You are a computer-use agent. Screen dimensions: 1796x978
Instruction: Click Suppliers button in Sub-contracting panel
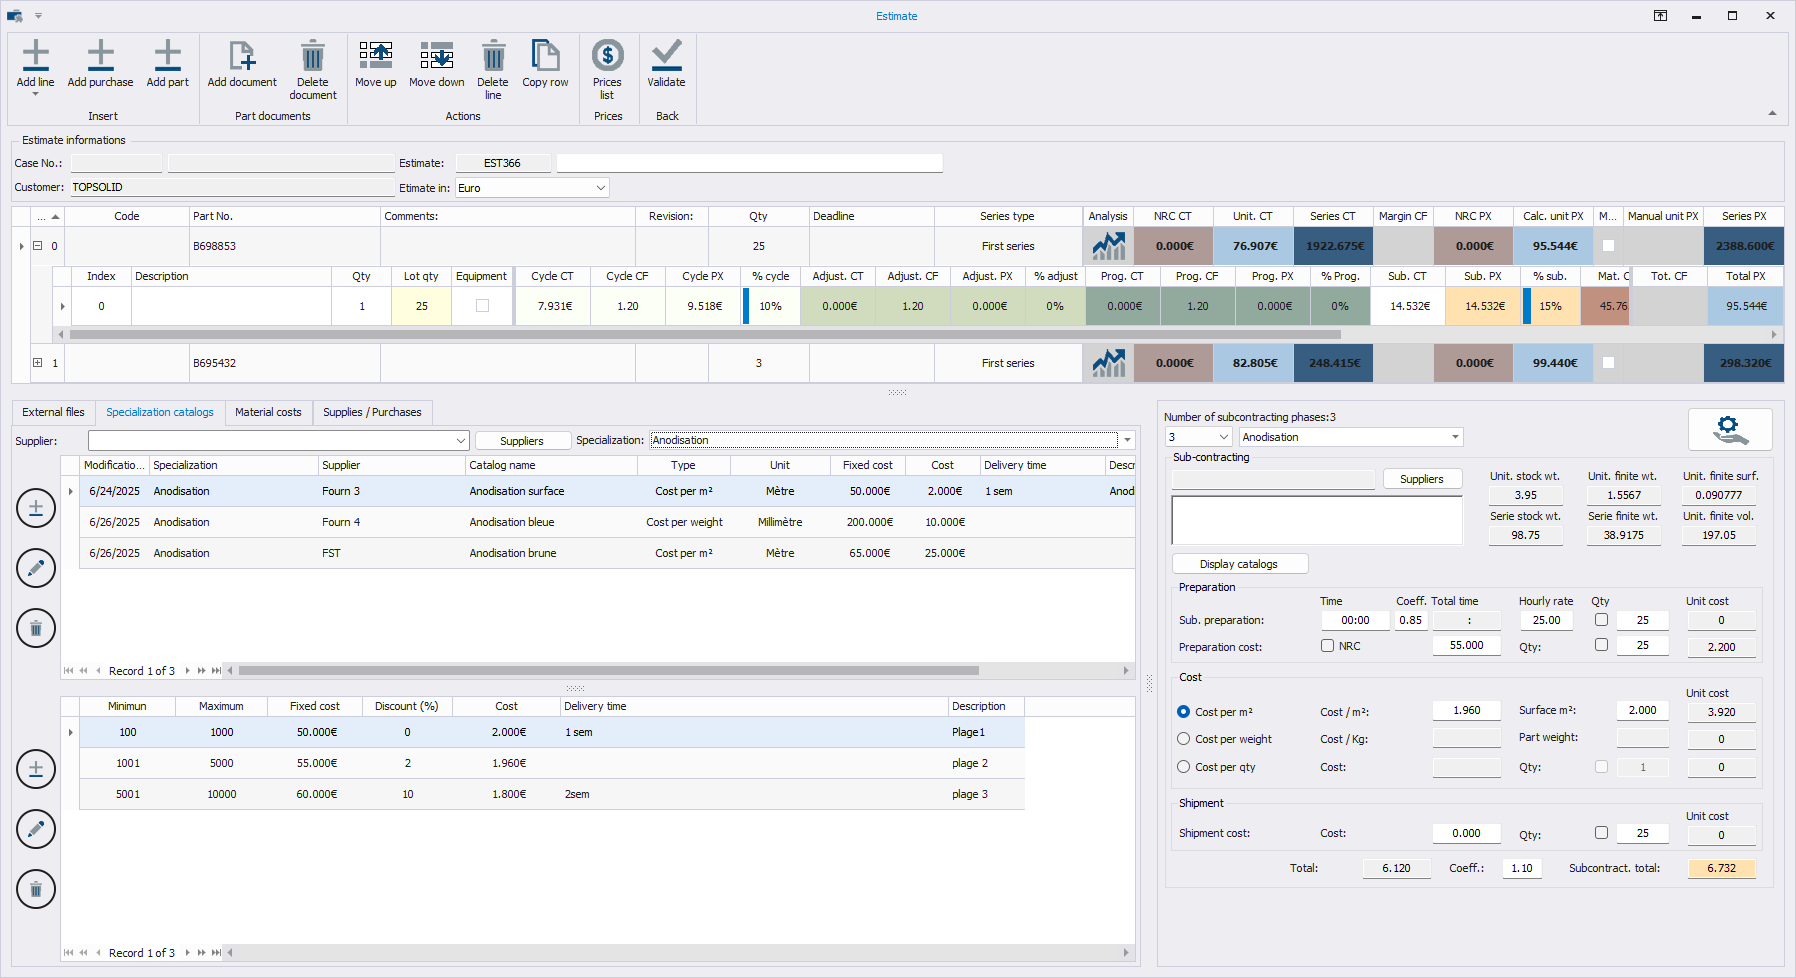[1421, 479]
